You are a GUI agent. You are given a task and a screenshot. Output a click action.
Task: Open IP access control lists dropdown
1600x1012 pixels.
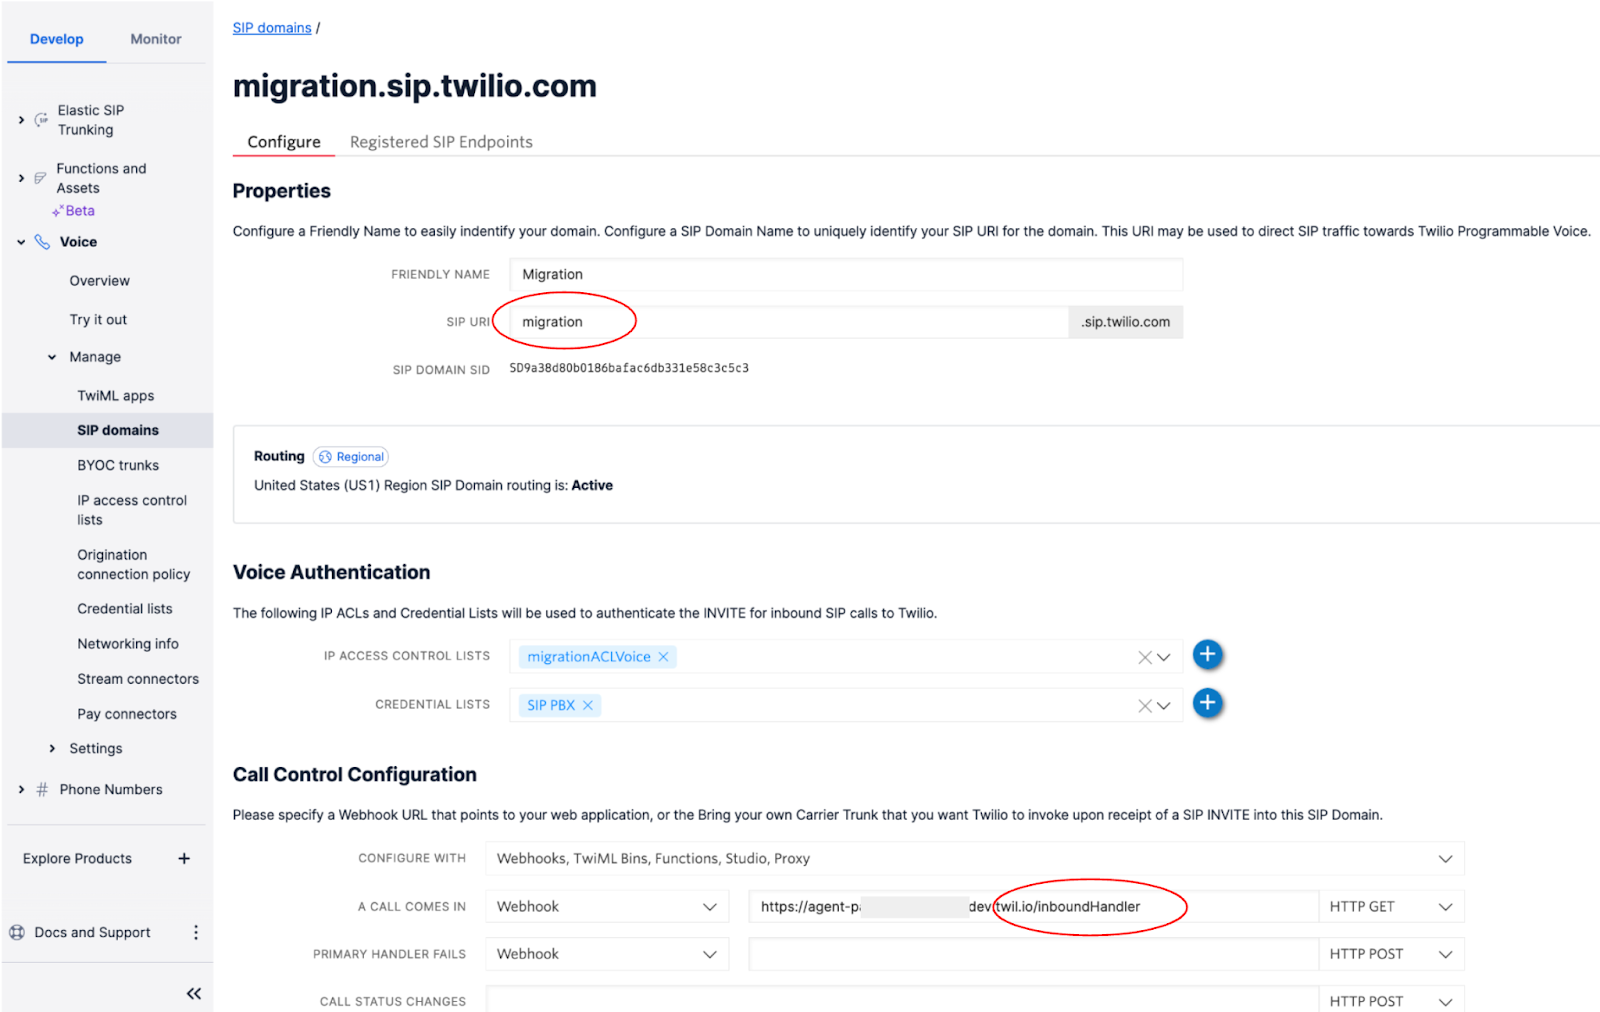tap(1163, 657)
